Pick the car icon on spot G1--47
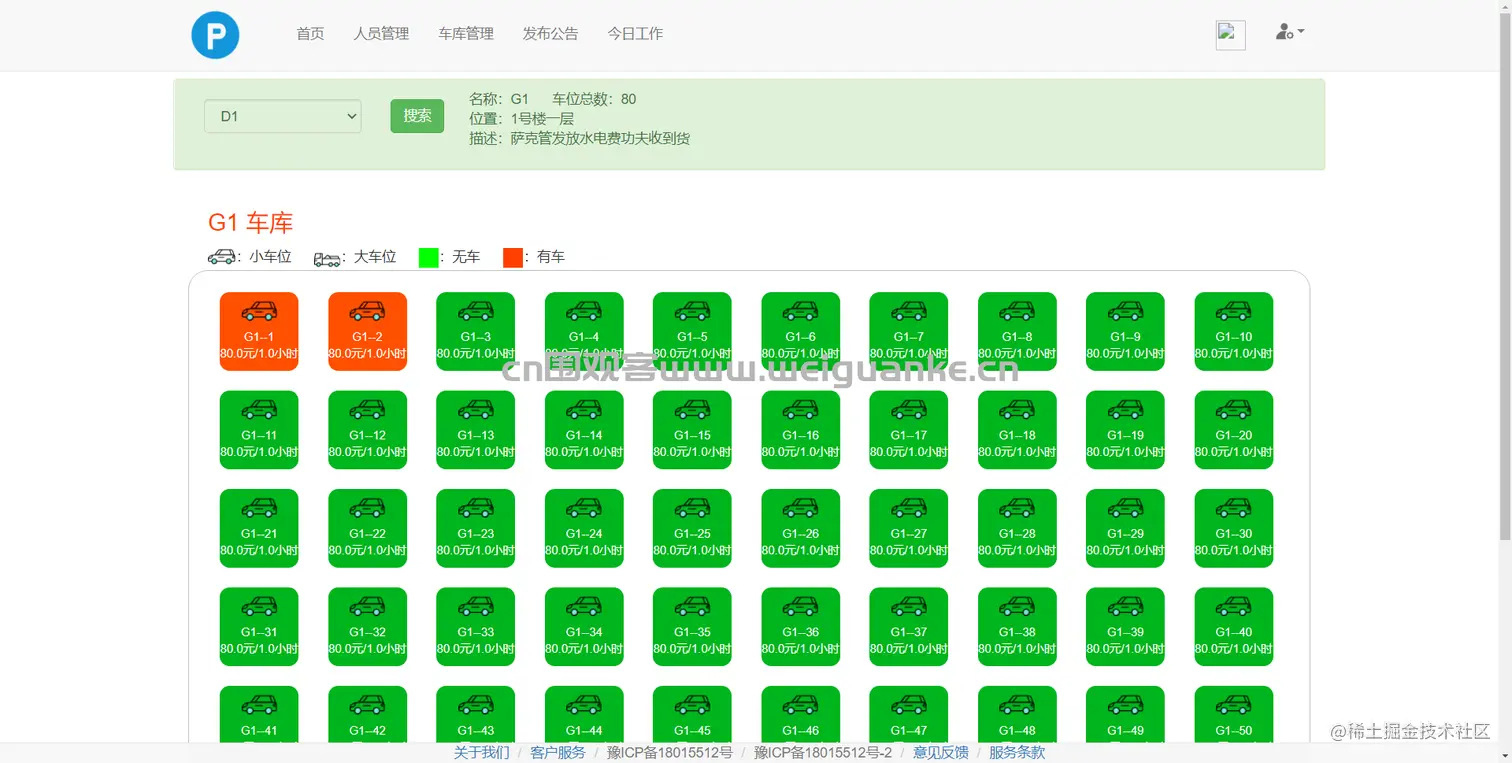Viewport: 1512px width, 763px height. tap(909, 706)
